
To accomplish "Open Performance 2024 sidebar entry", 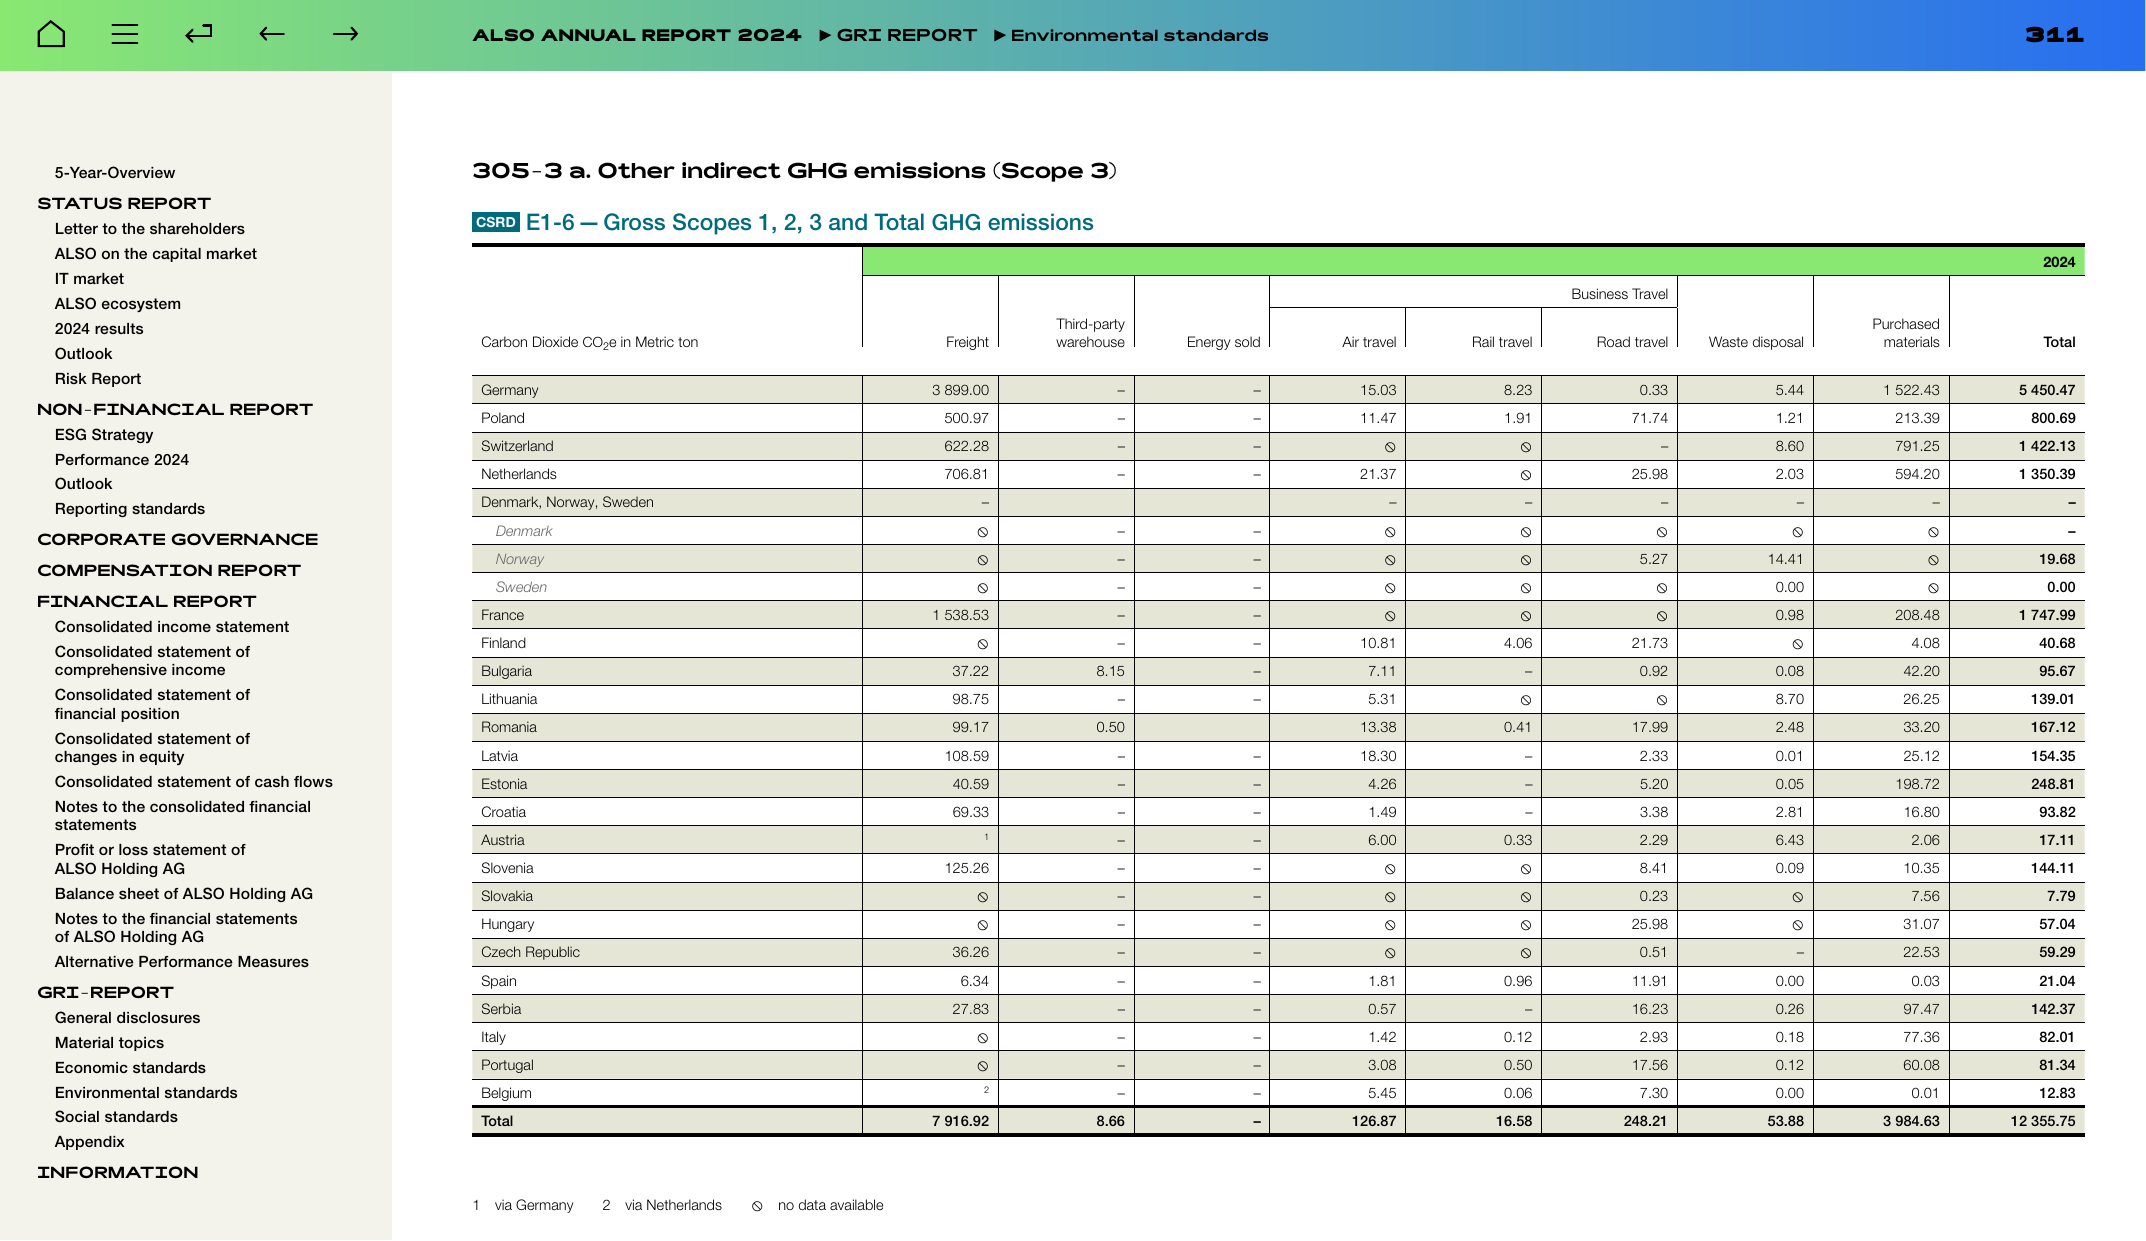I will point(122,460).
